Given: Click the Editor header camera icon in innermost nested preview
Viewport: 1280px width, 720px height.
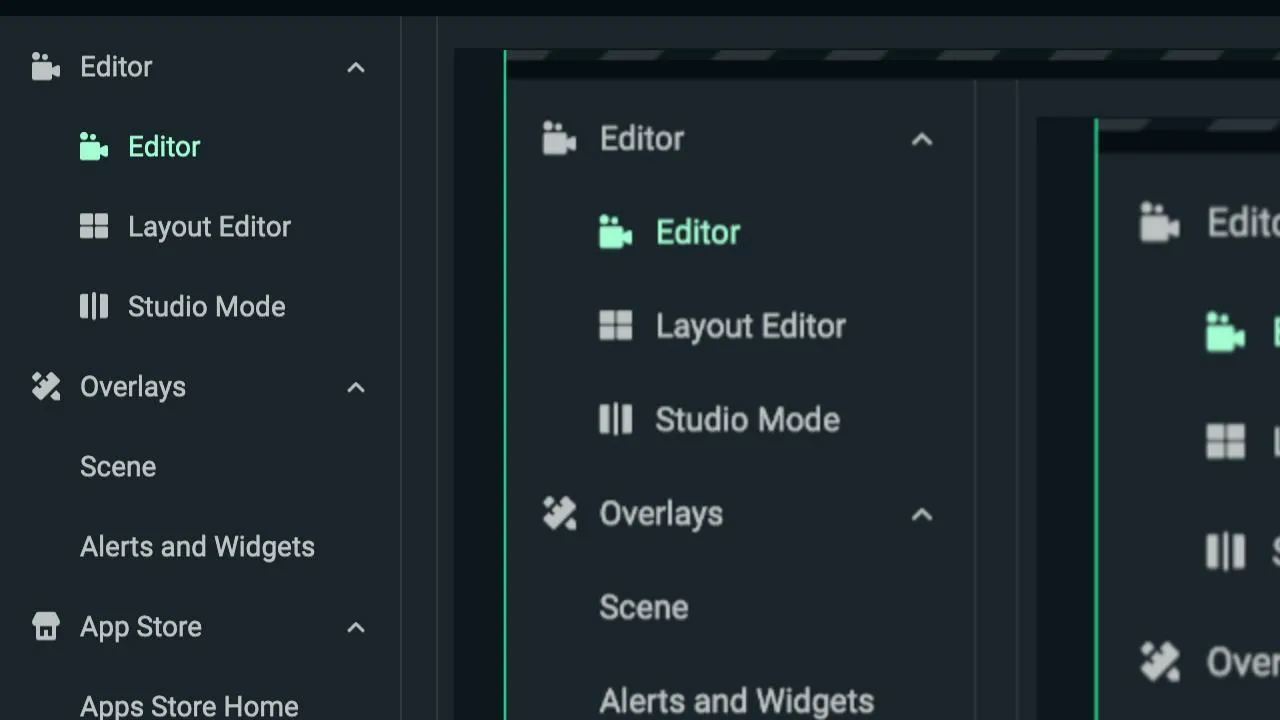Looking at the screenshot, I should pos(1160,222).
